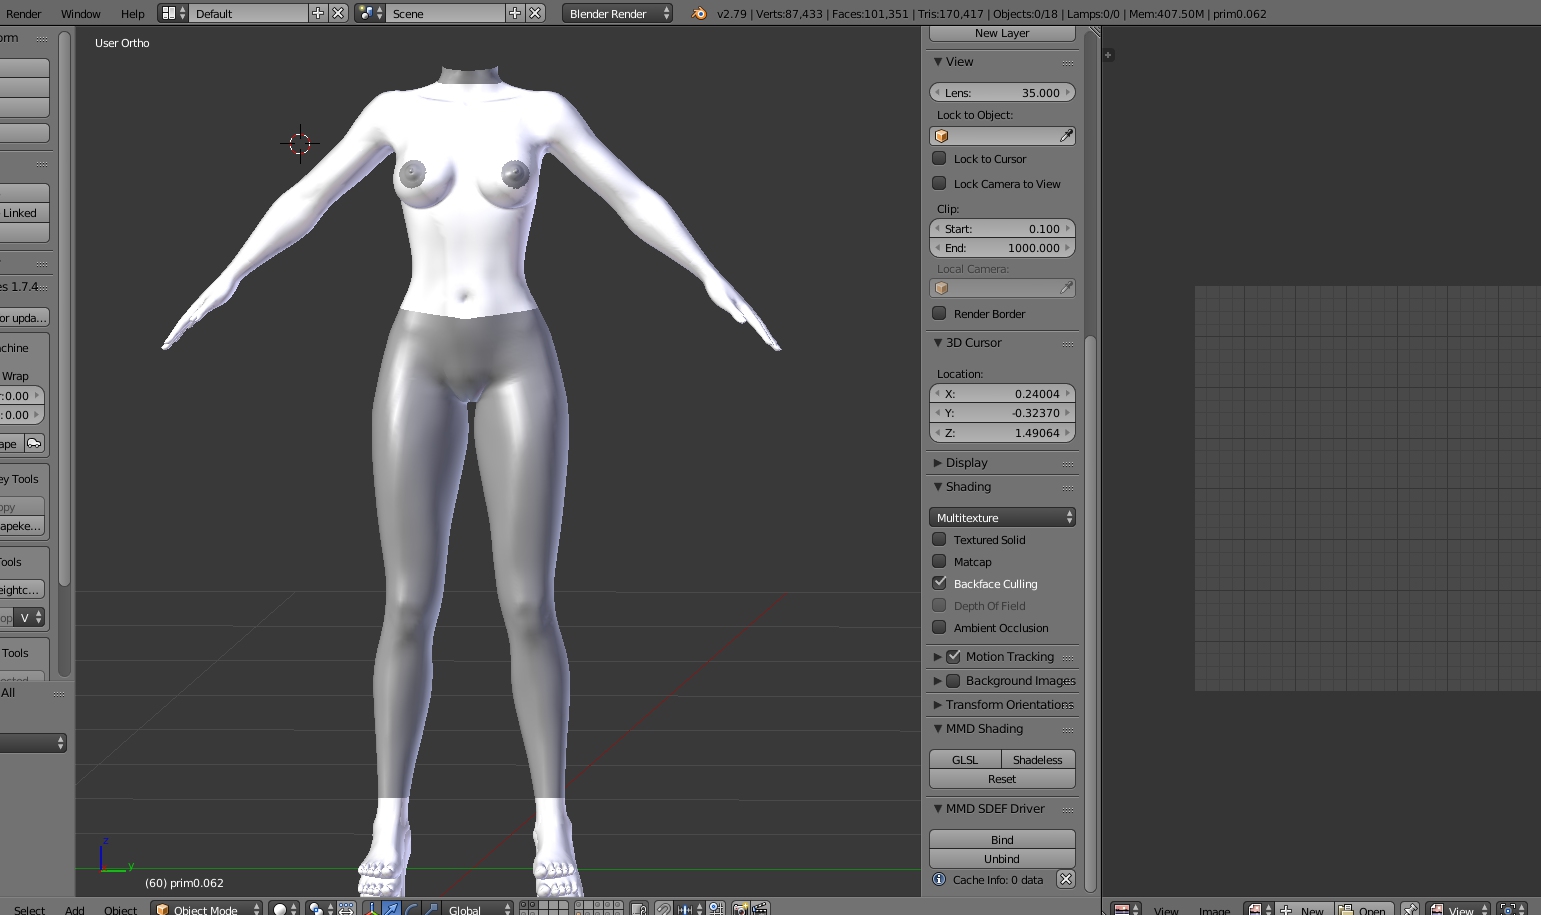The height and width of the screenshot is (915, 1541).
Task: Toggle manipulate center points icon
Action: coord(346,909)
